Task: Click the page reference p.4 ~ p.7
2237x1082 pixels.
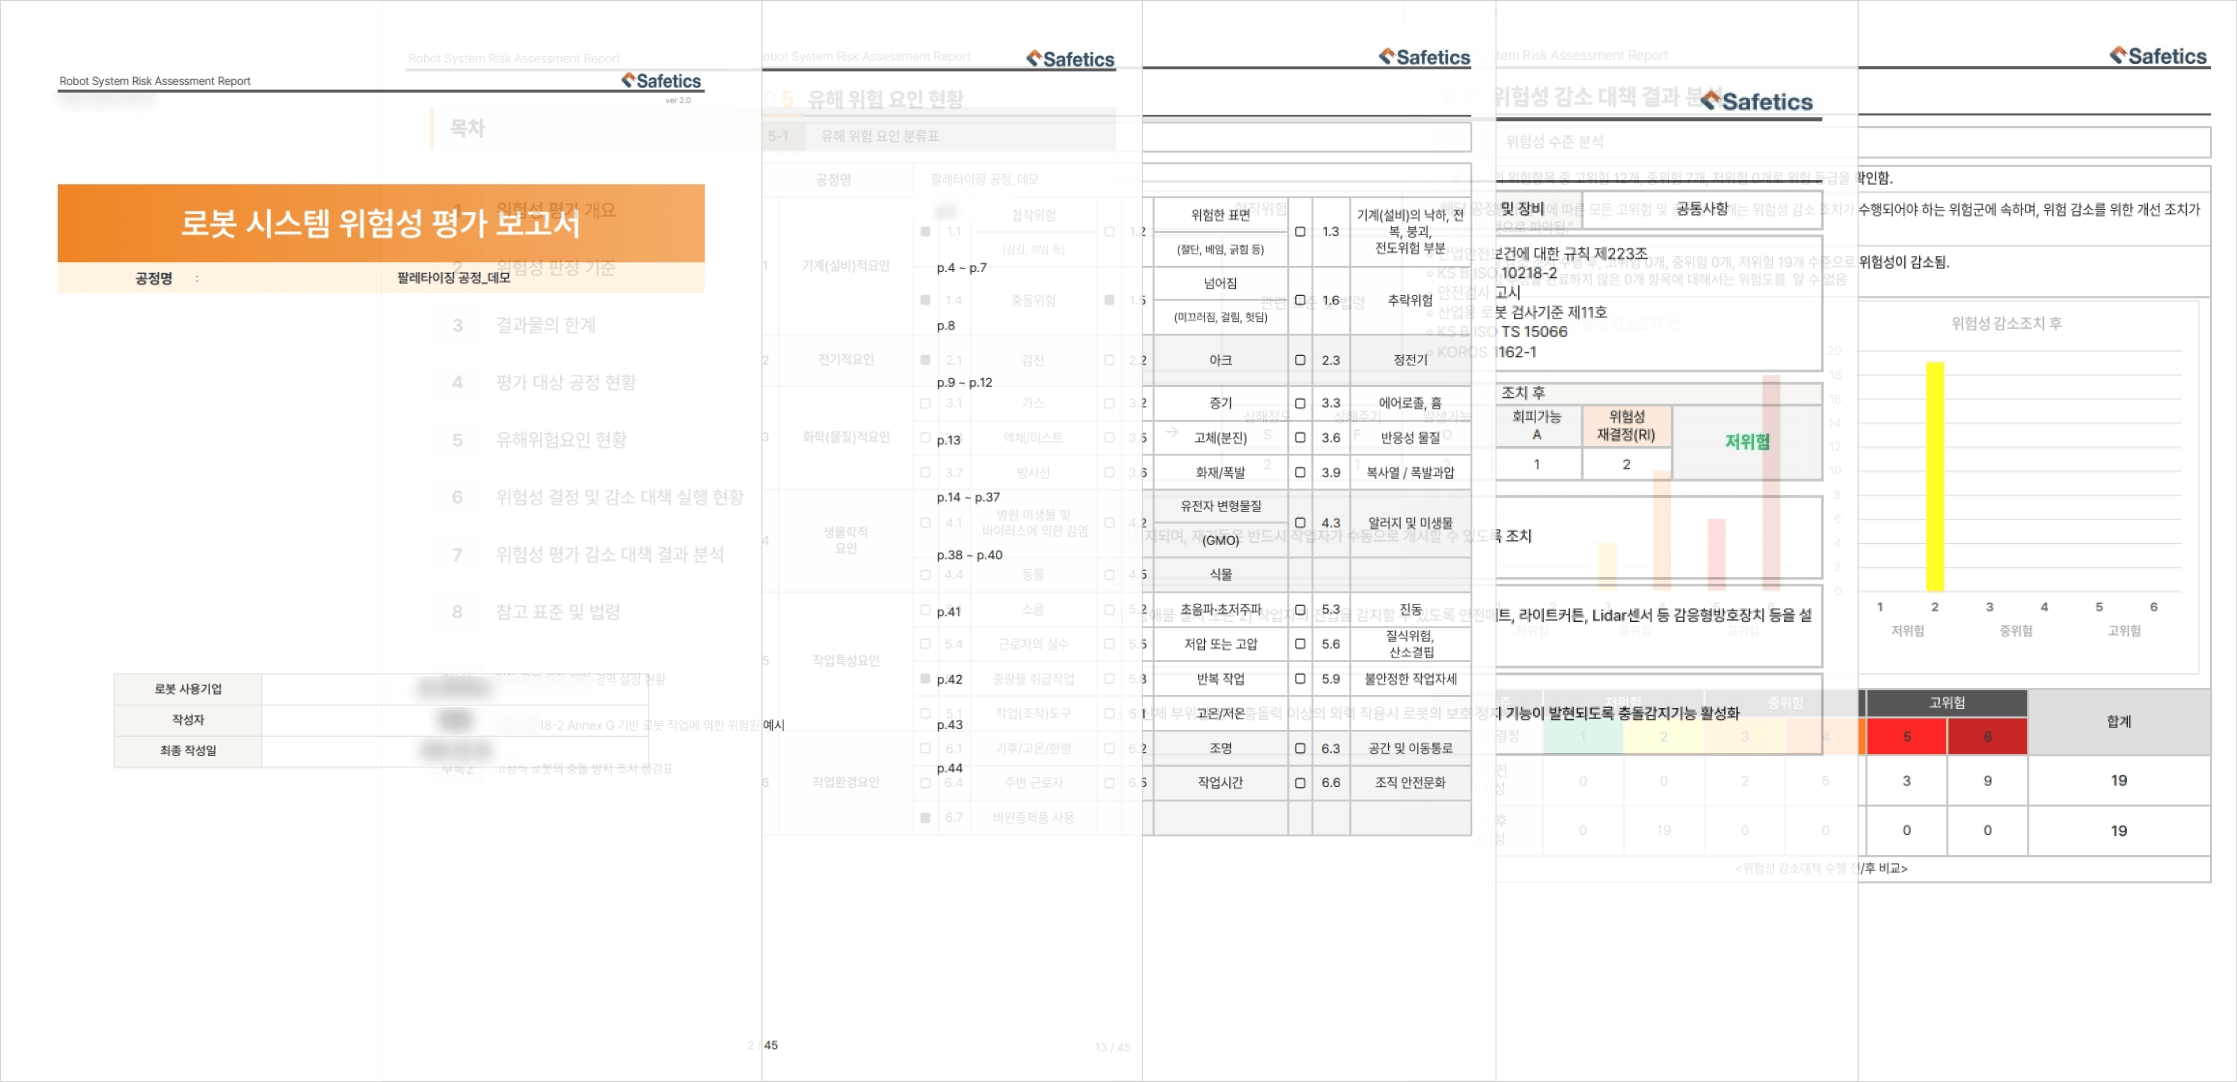Action: pos(962,268)
